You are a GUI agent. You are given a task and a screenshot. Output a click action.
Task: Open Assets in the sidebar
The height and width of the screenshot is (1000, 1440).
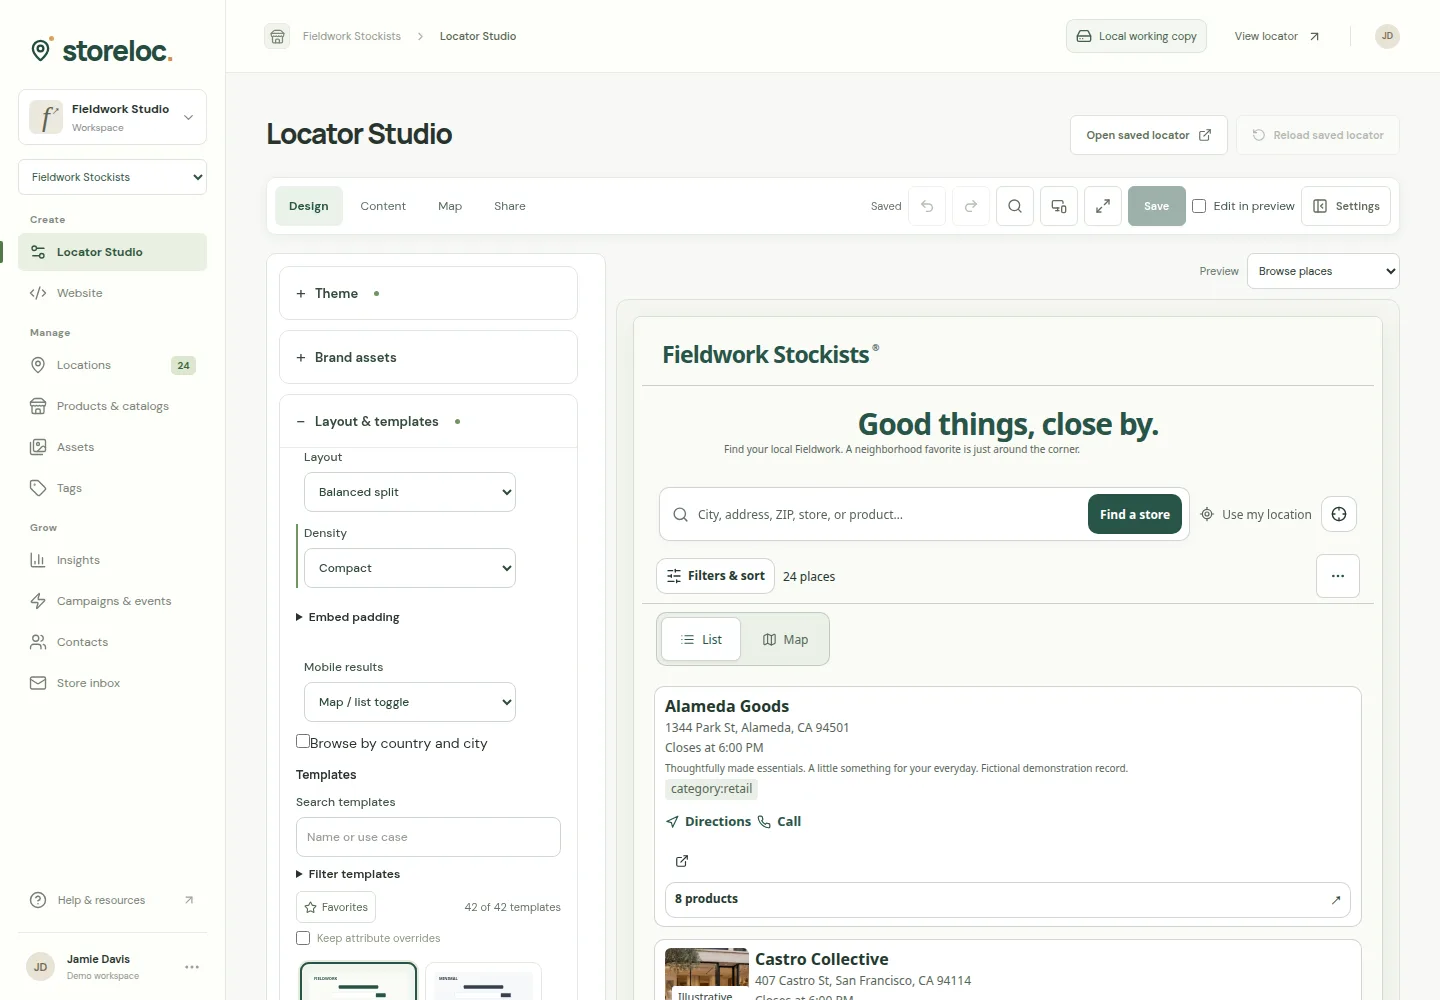(x=112, y=447)
